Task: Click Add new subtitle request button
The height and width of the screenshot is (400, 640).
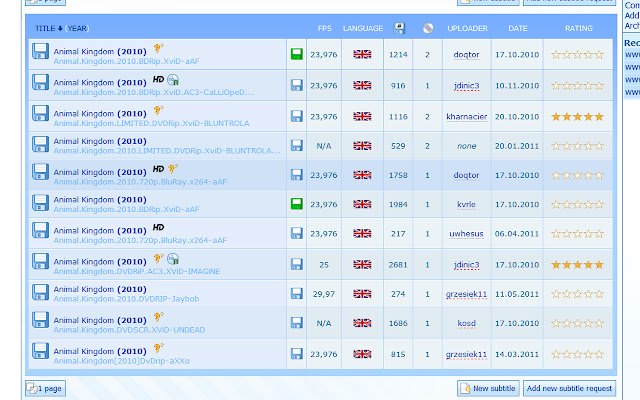Action: click(x=569, y=388)
